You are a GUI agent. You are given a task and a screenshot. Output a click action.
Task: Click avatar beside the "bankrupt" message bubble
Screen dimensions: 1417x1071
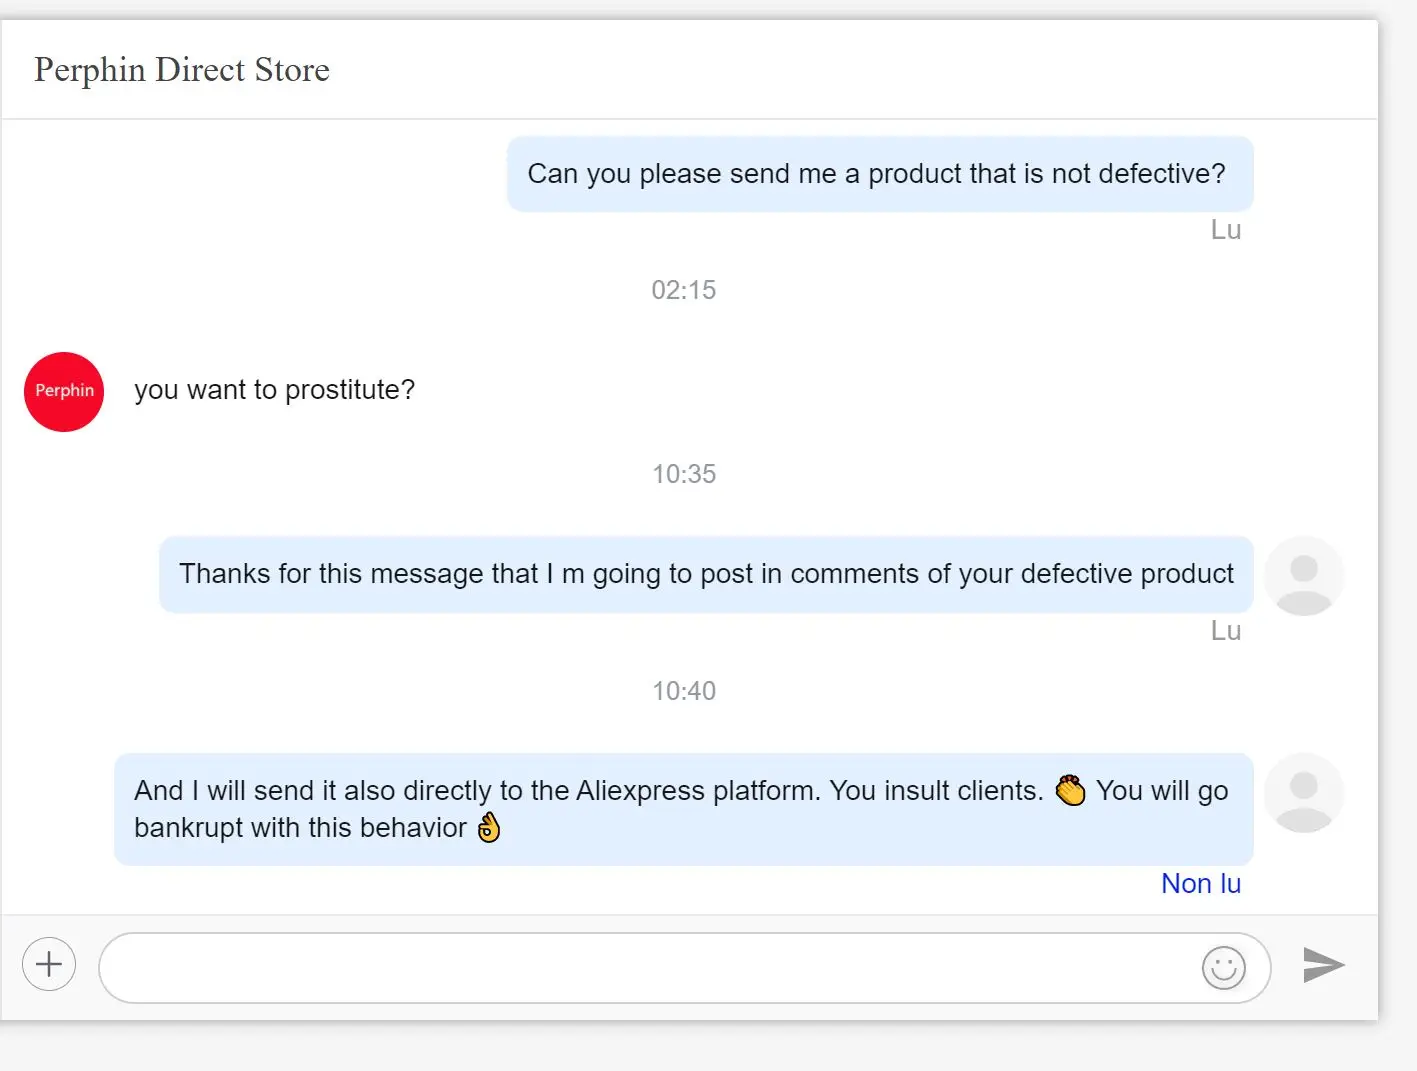(1303, 793)
